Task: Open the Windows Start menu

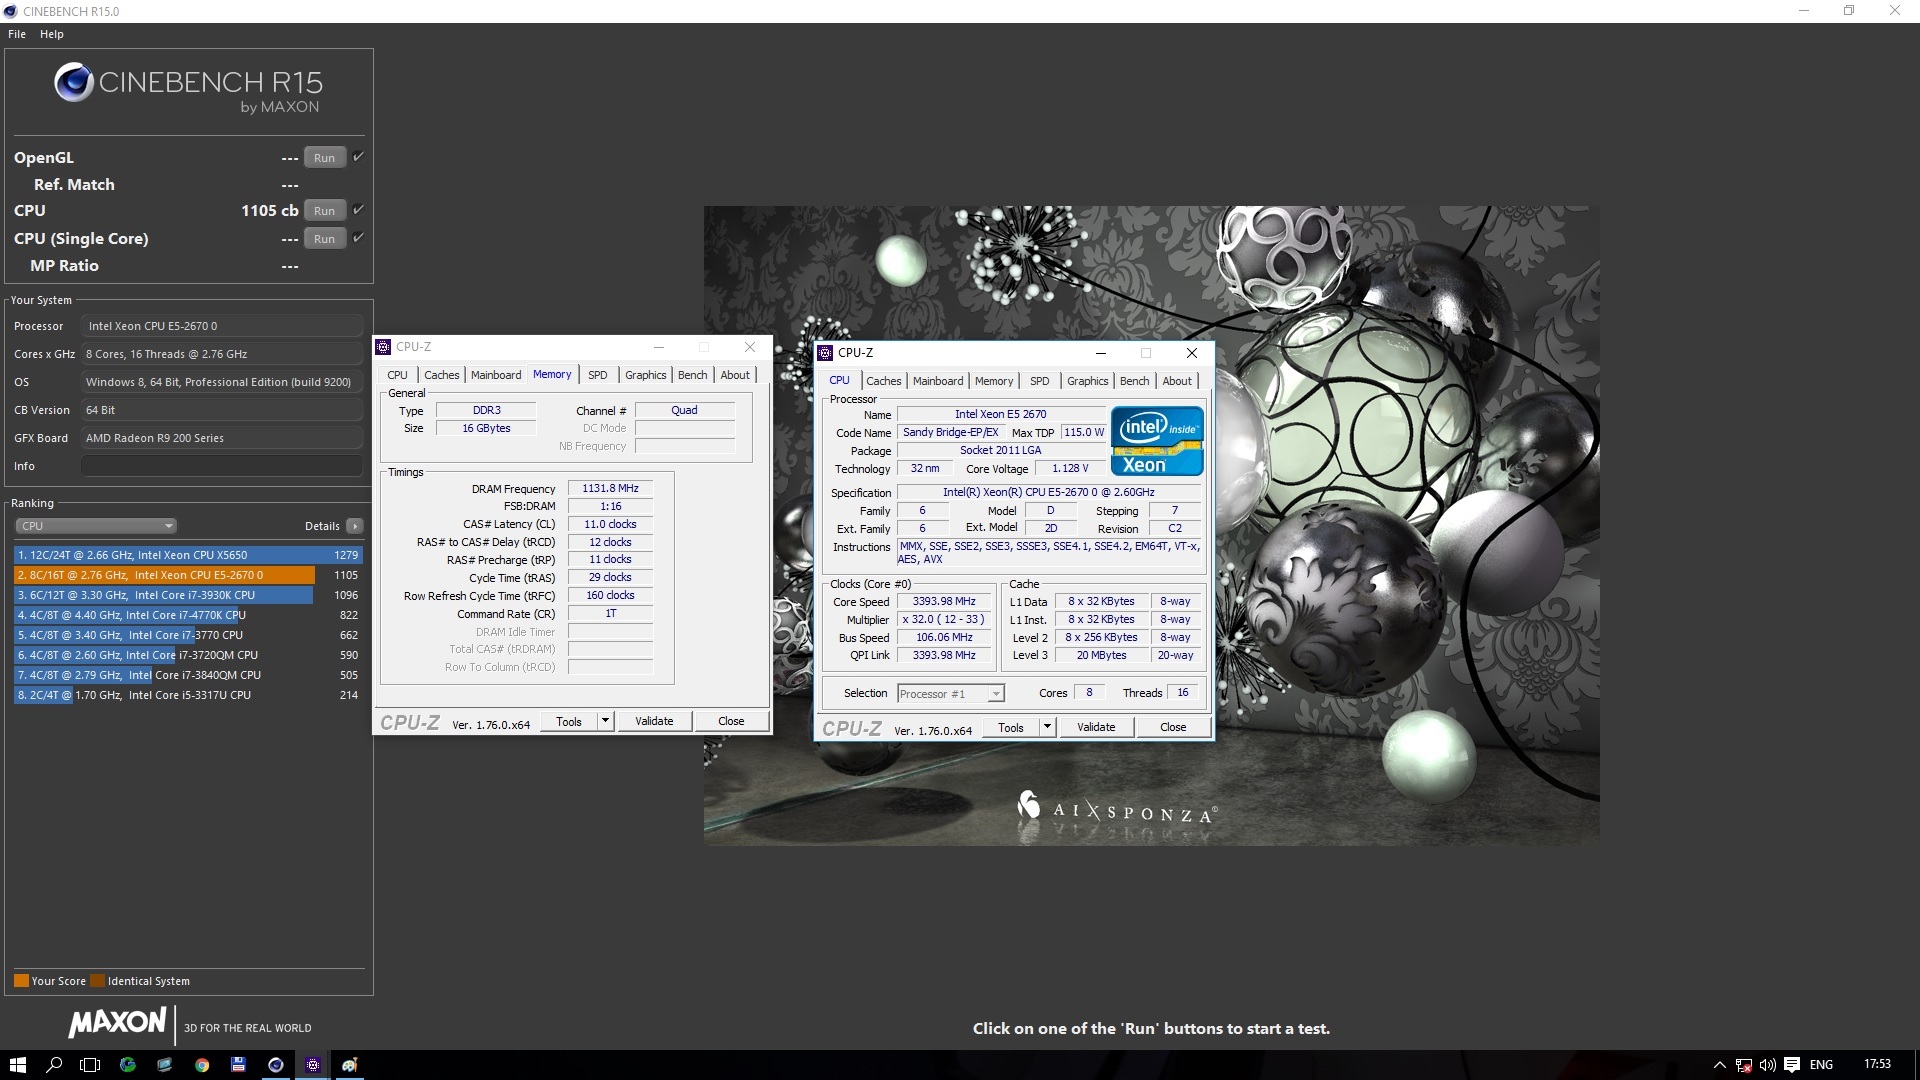Action: (x=17, y=1065)
